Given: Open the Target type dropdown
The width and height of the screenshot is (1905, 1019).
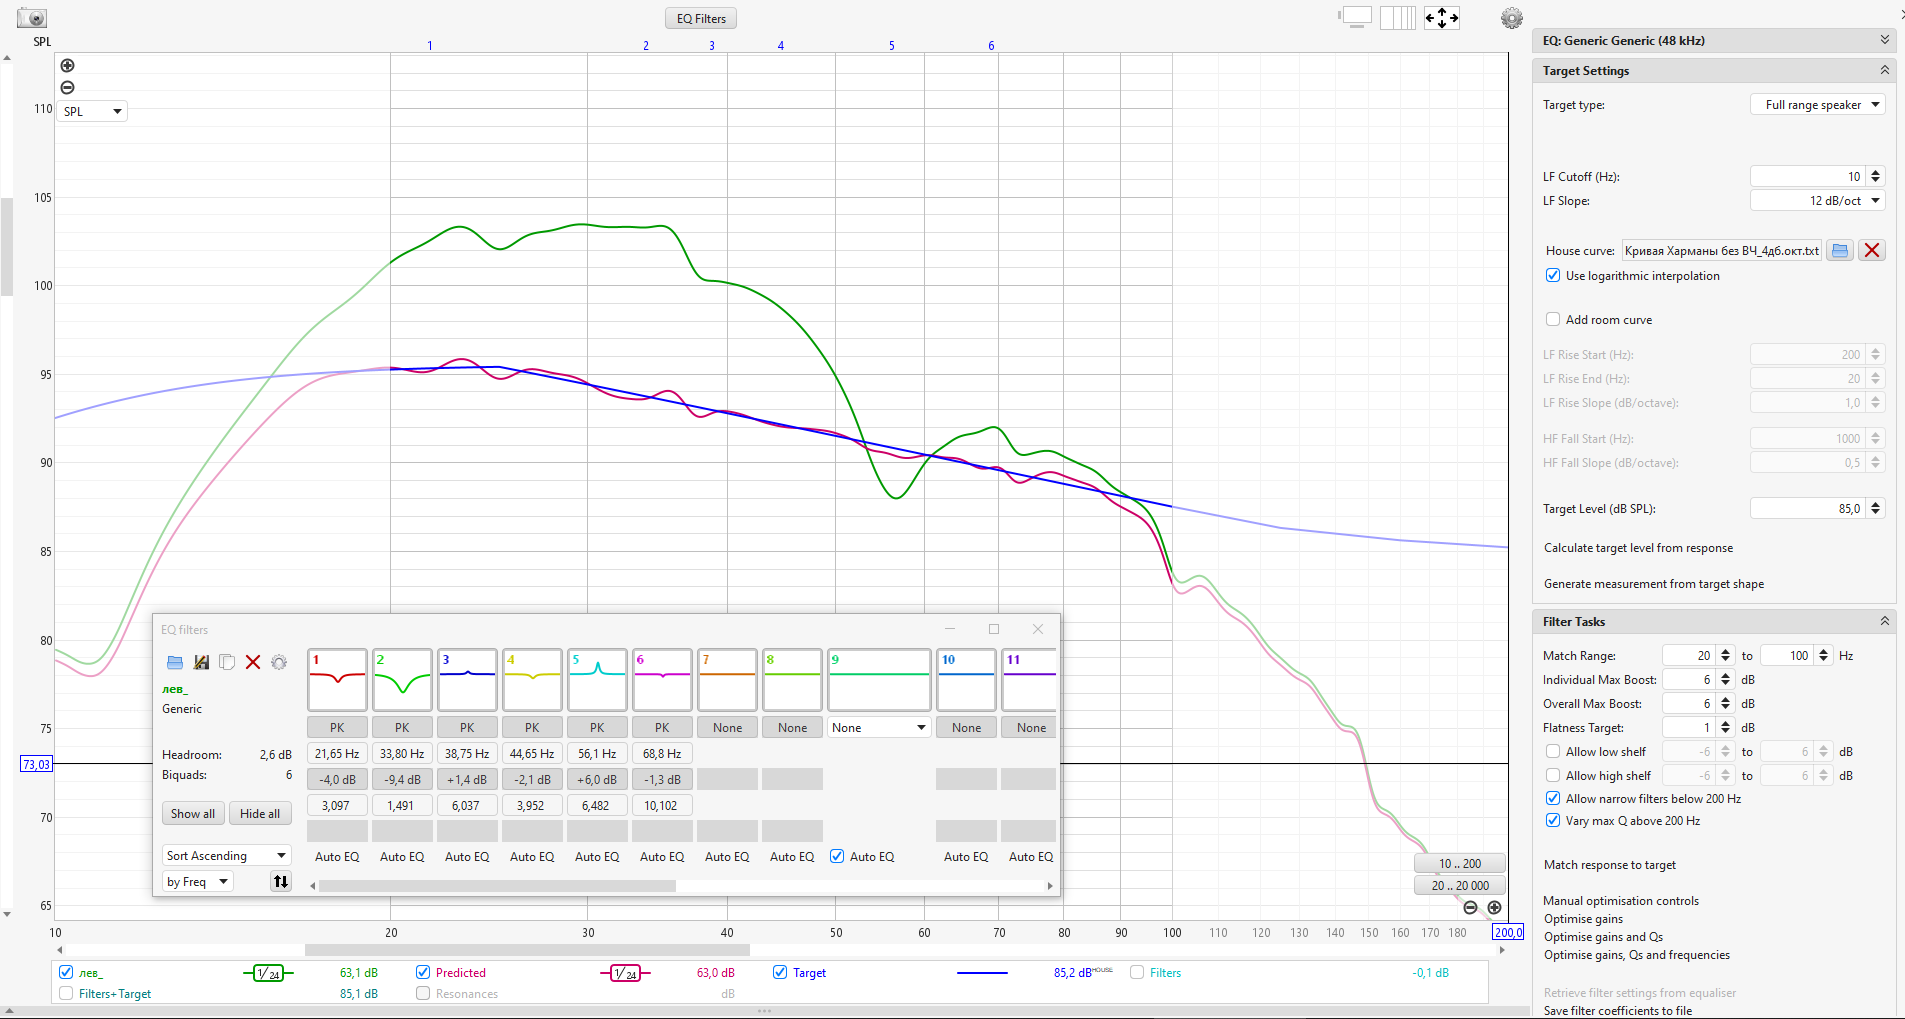Looking at the screenshot, I should tap(1817, 105).
